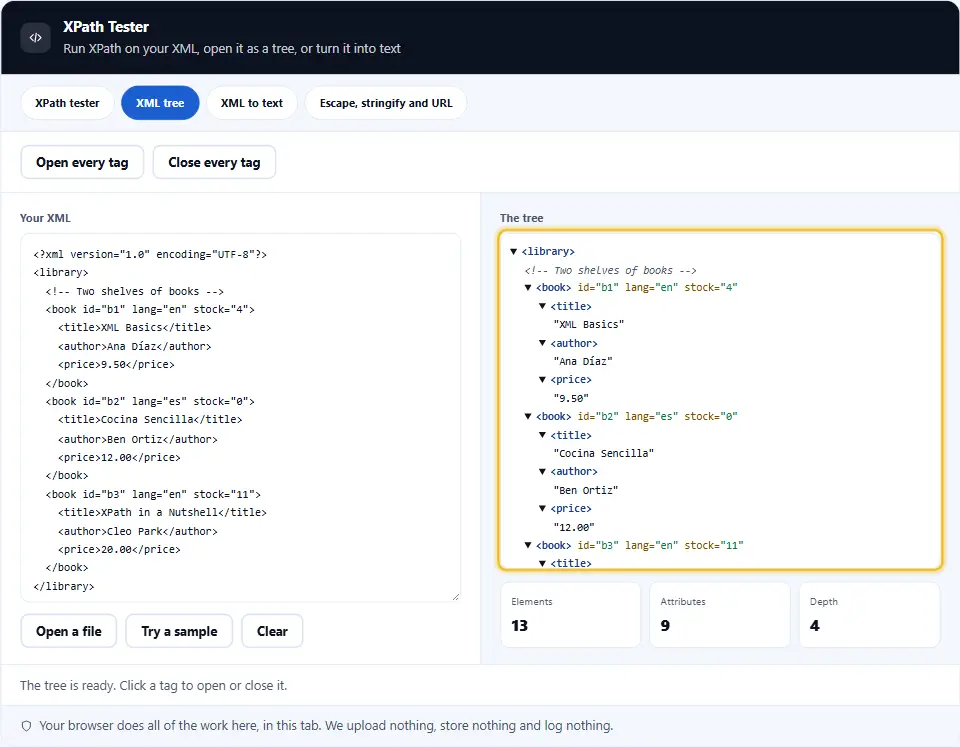Click the "12.00" price value in tree
This screenshot has height=747, width=960.
pos(574,527)
